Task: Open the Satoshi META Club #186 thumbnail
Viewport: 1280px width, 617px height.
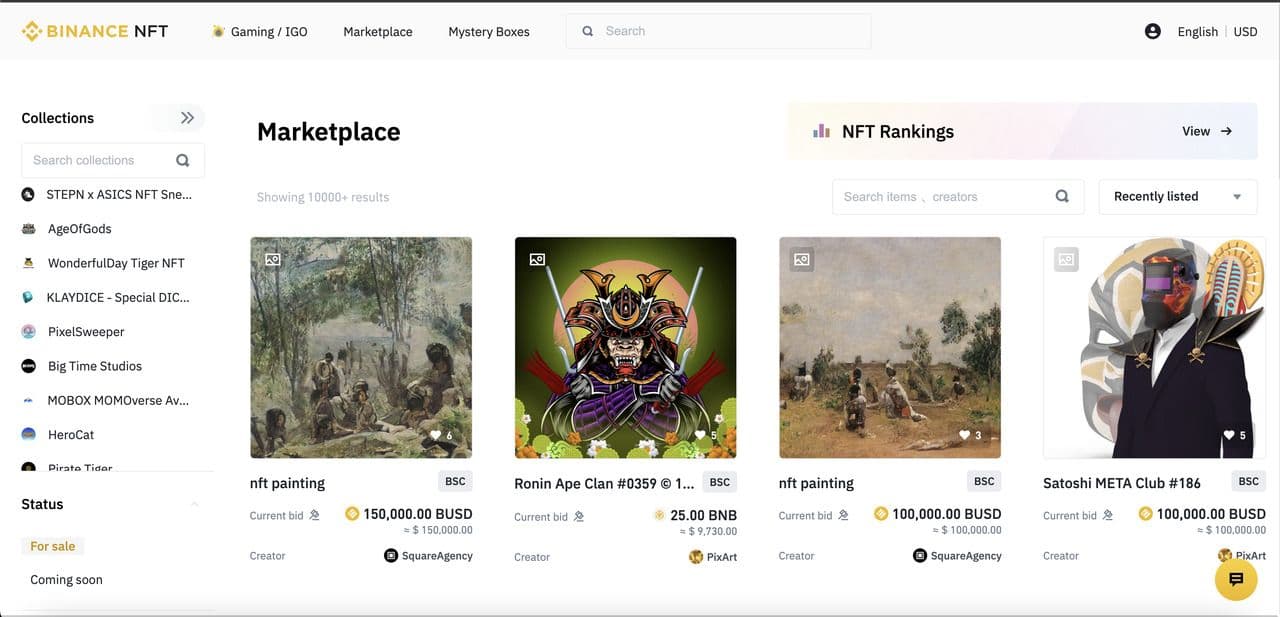Action: 1153,347
